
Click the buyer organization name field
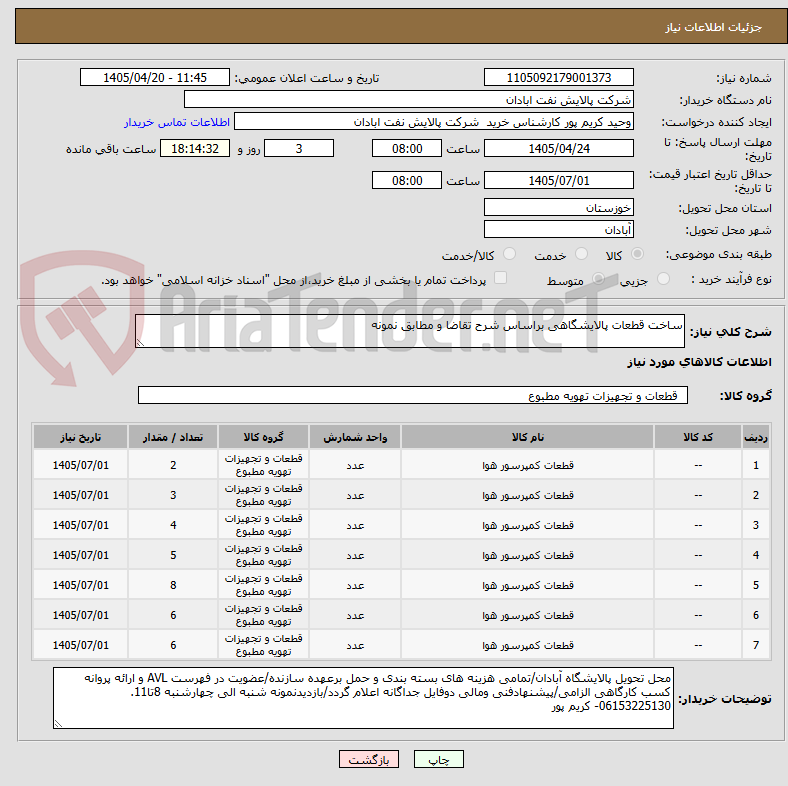click(409, 100)
